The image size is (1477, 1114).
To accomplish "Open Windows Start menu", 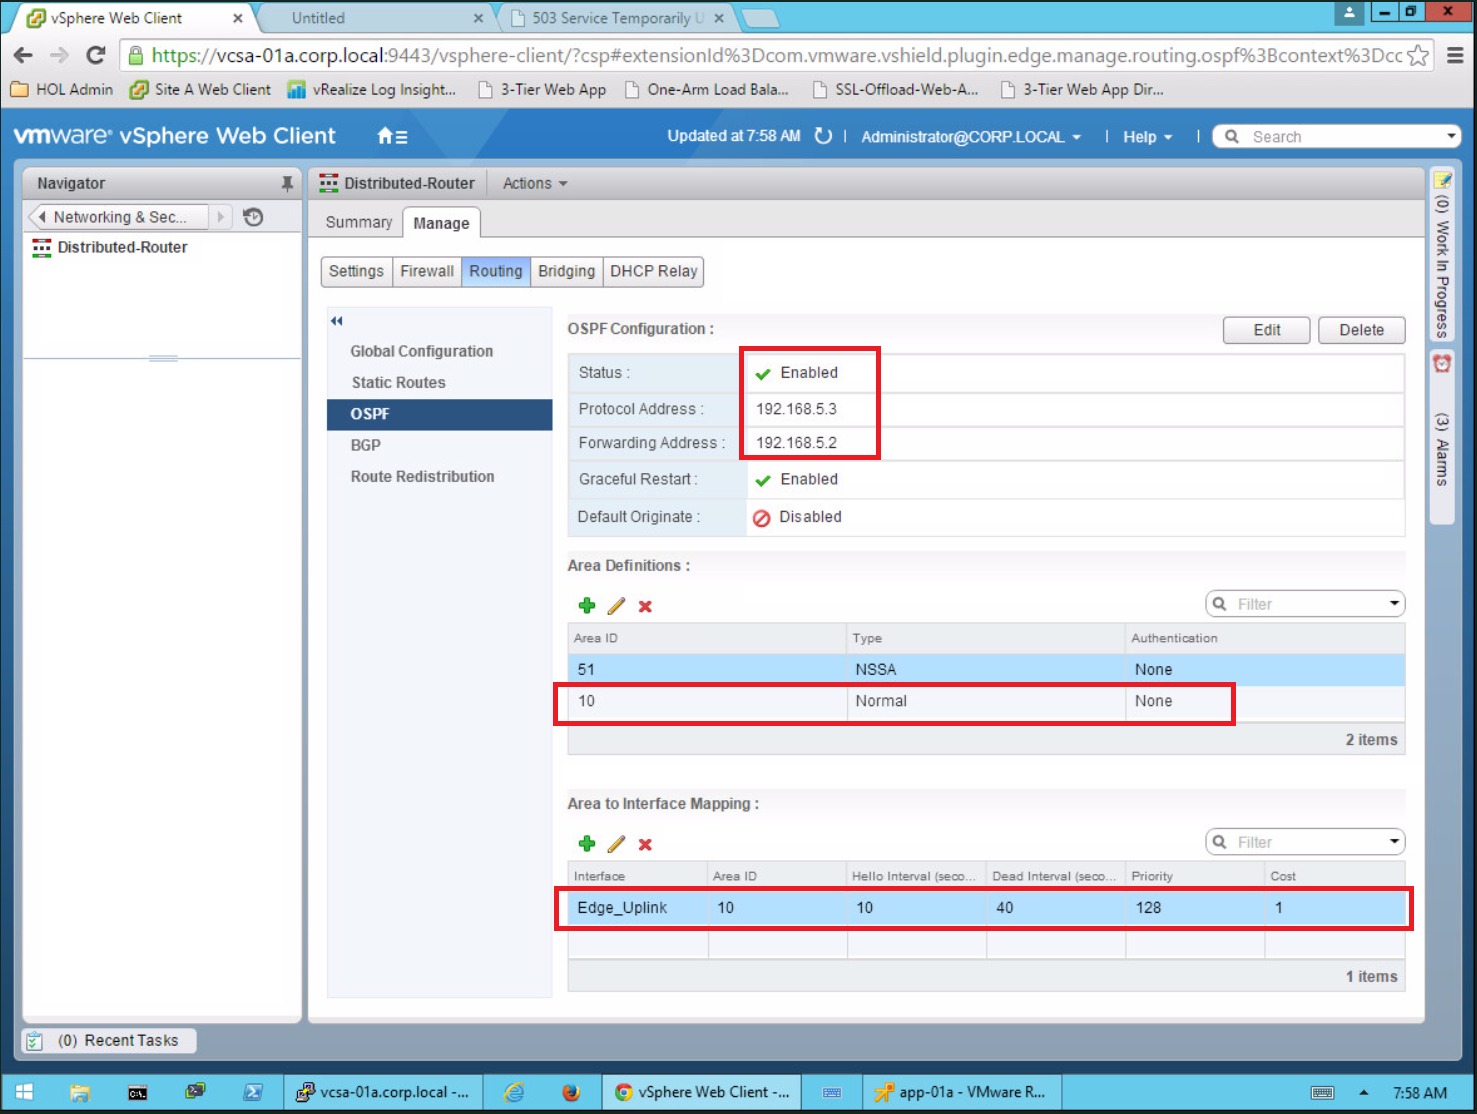I will 25,1092.
